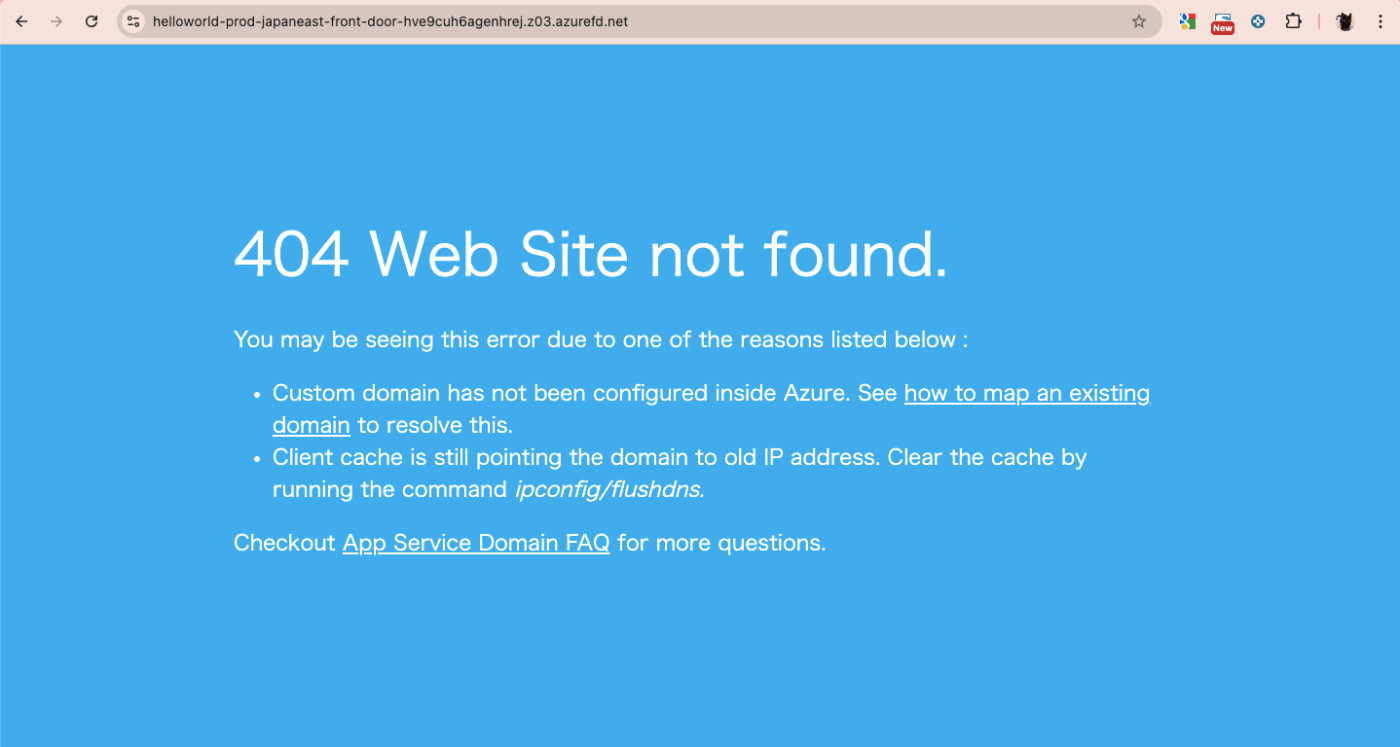The height and width of the screenshot is (747, 1400).
Task: Open the App Service Domain FAQ link
Action: [x=476, y=543]
